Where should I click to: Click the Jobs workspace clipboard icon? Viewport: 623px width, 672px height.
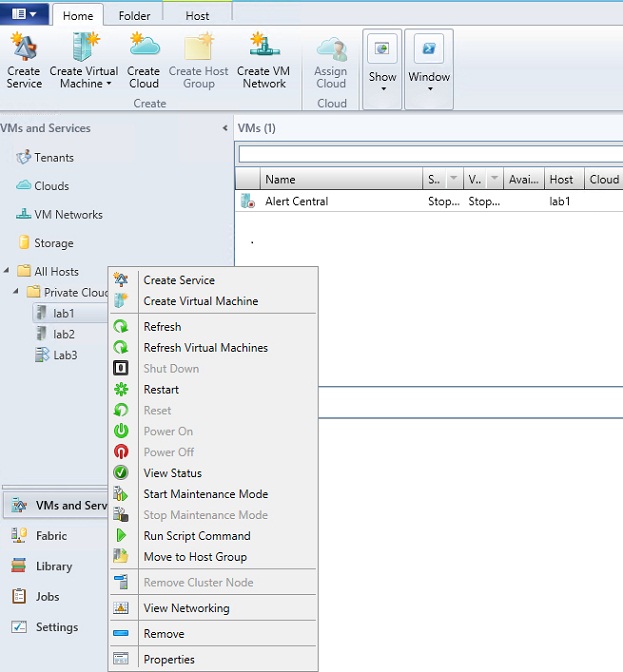pos(19,596)
